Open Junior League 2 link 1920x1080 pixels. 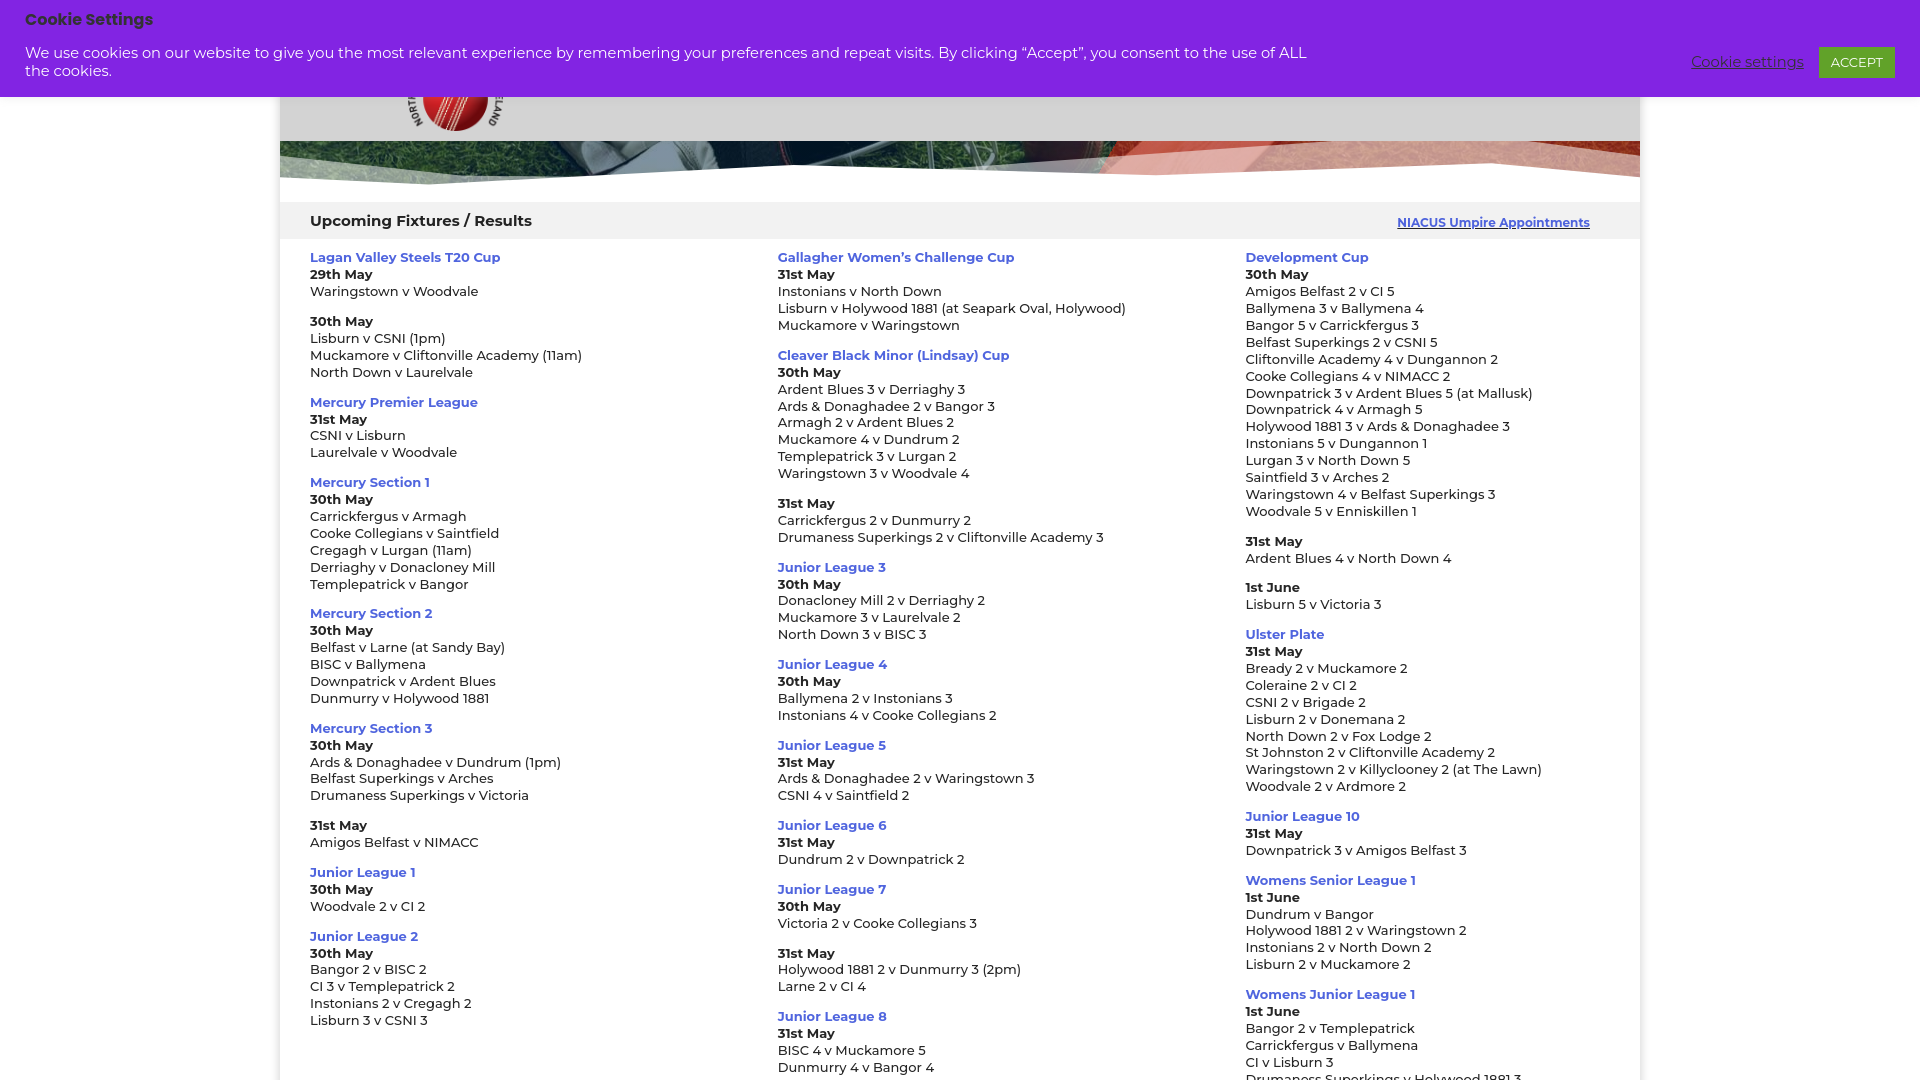pyautogui.click(x=364, y=936)
